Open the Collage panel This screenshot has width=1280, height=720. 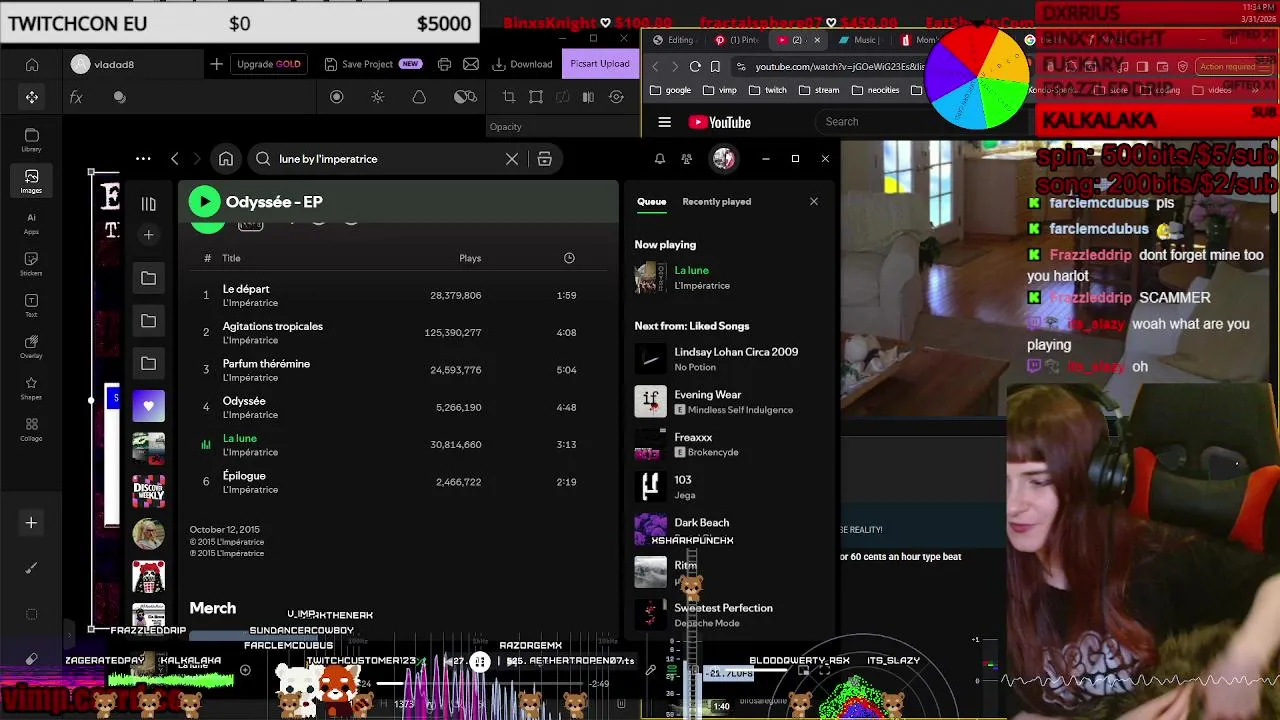[32, 430]
